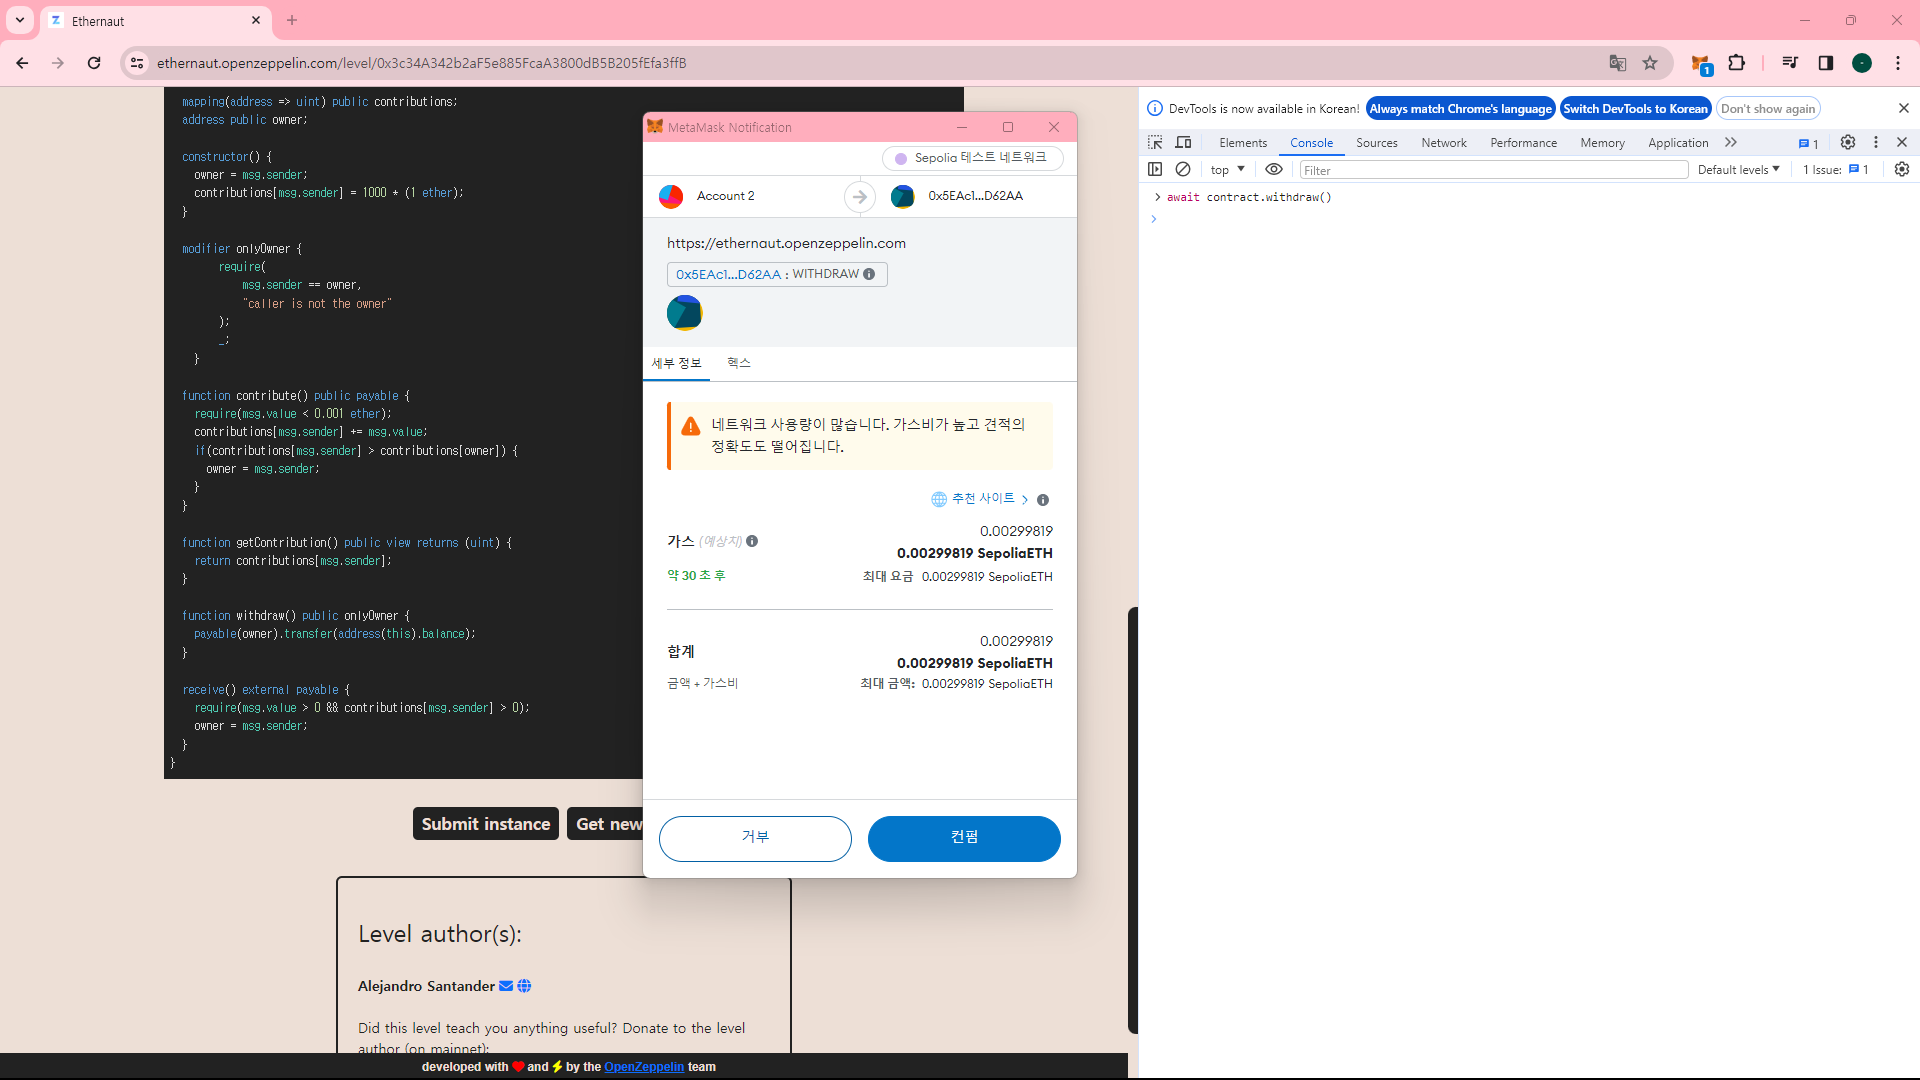Screen dimensions: 1920x1080
Task: Click the gas estimate info icon
Action: pyautogui.click(x=752, y=541)
